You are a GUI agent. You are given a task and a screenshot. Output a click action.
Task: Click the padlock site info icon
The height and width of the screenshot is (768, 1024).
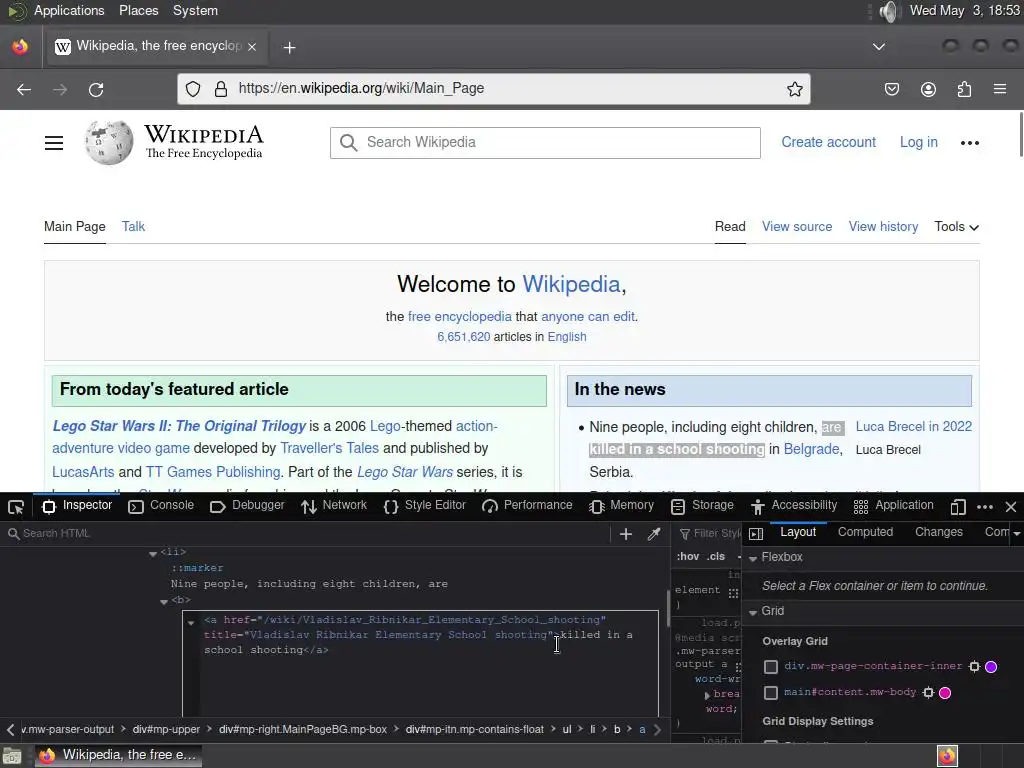click(221, 89)
